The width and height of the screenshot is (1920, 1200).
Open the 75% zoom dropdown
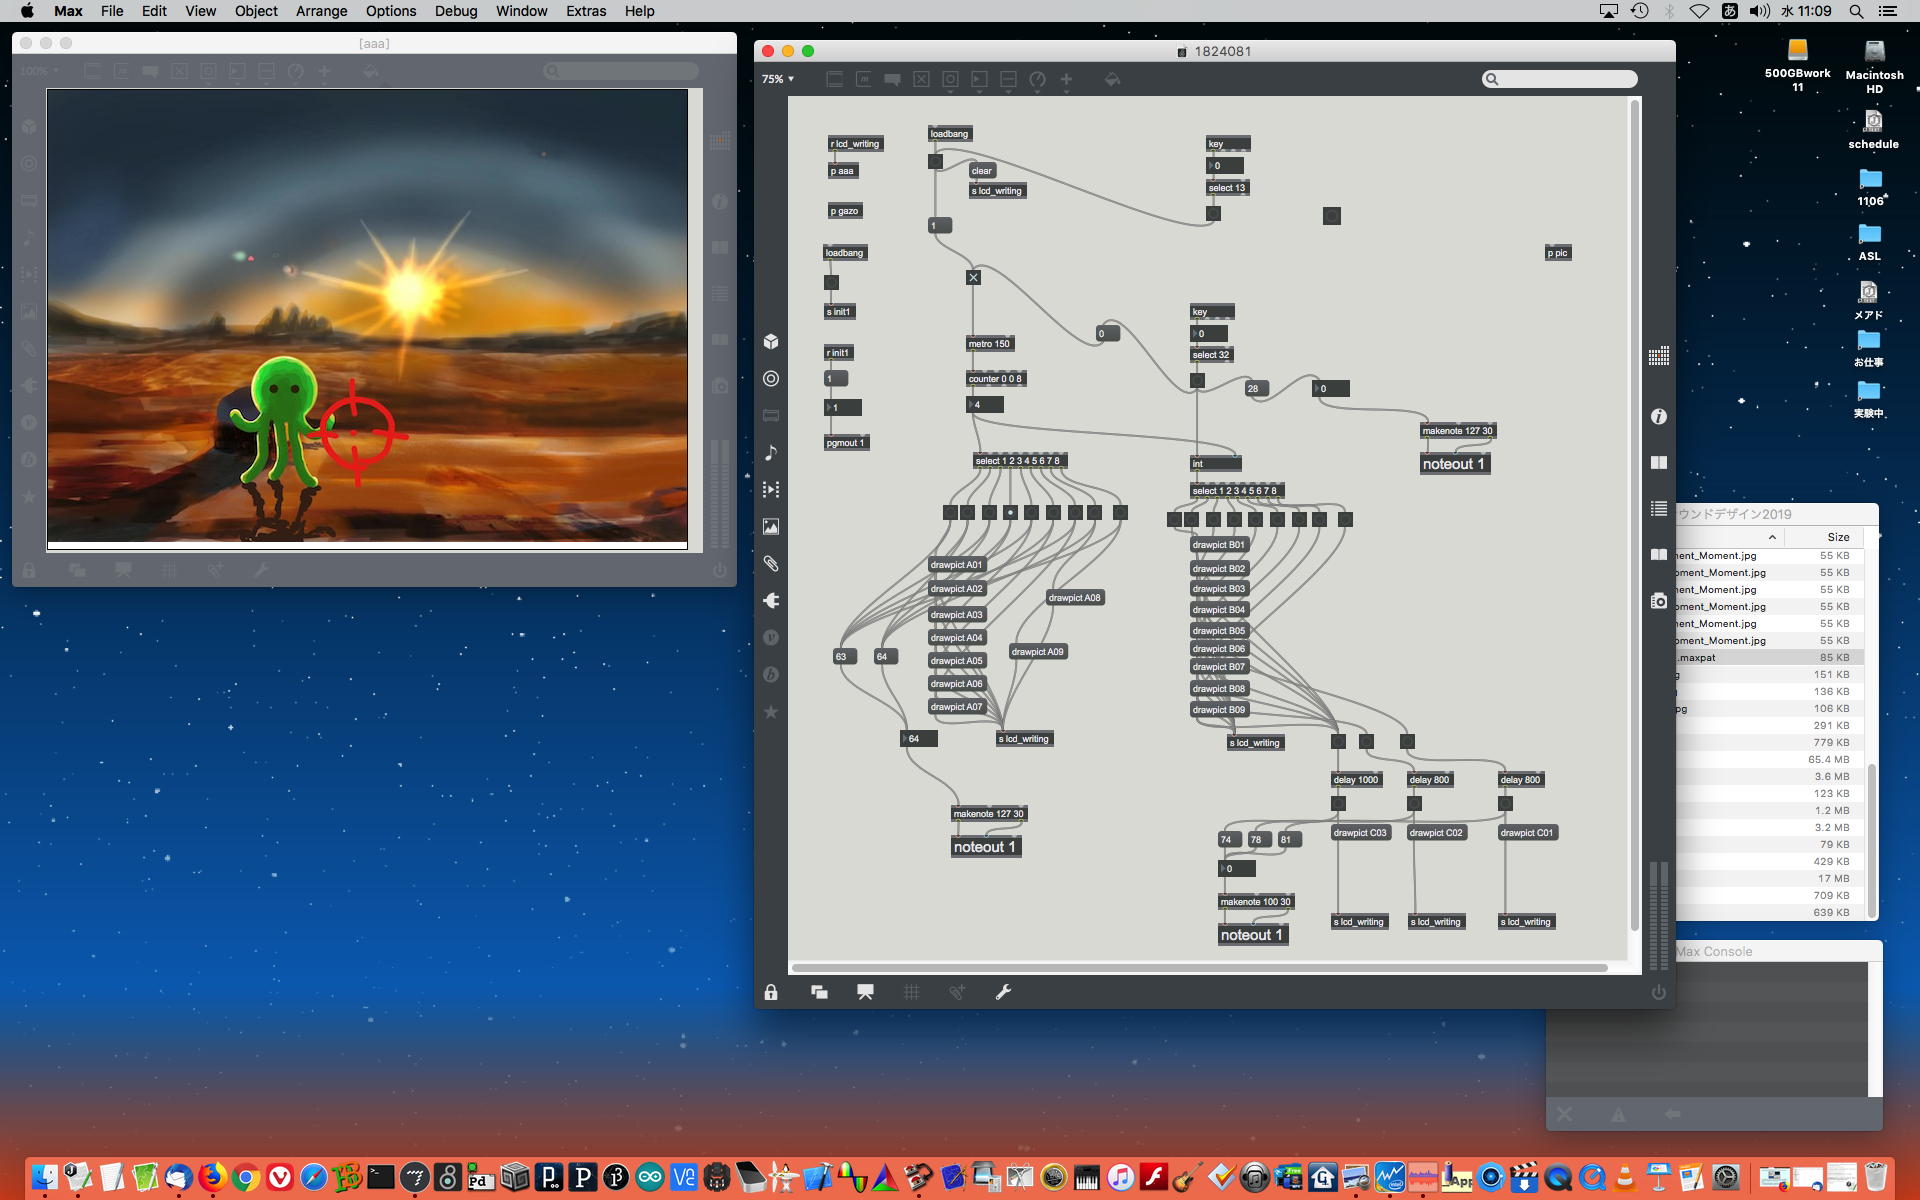point(778,79)
